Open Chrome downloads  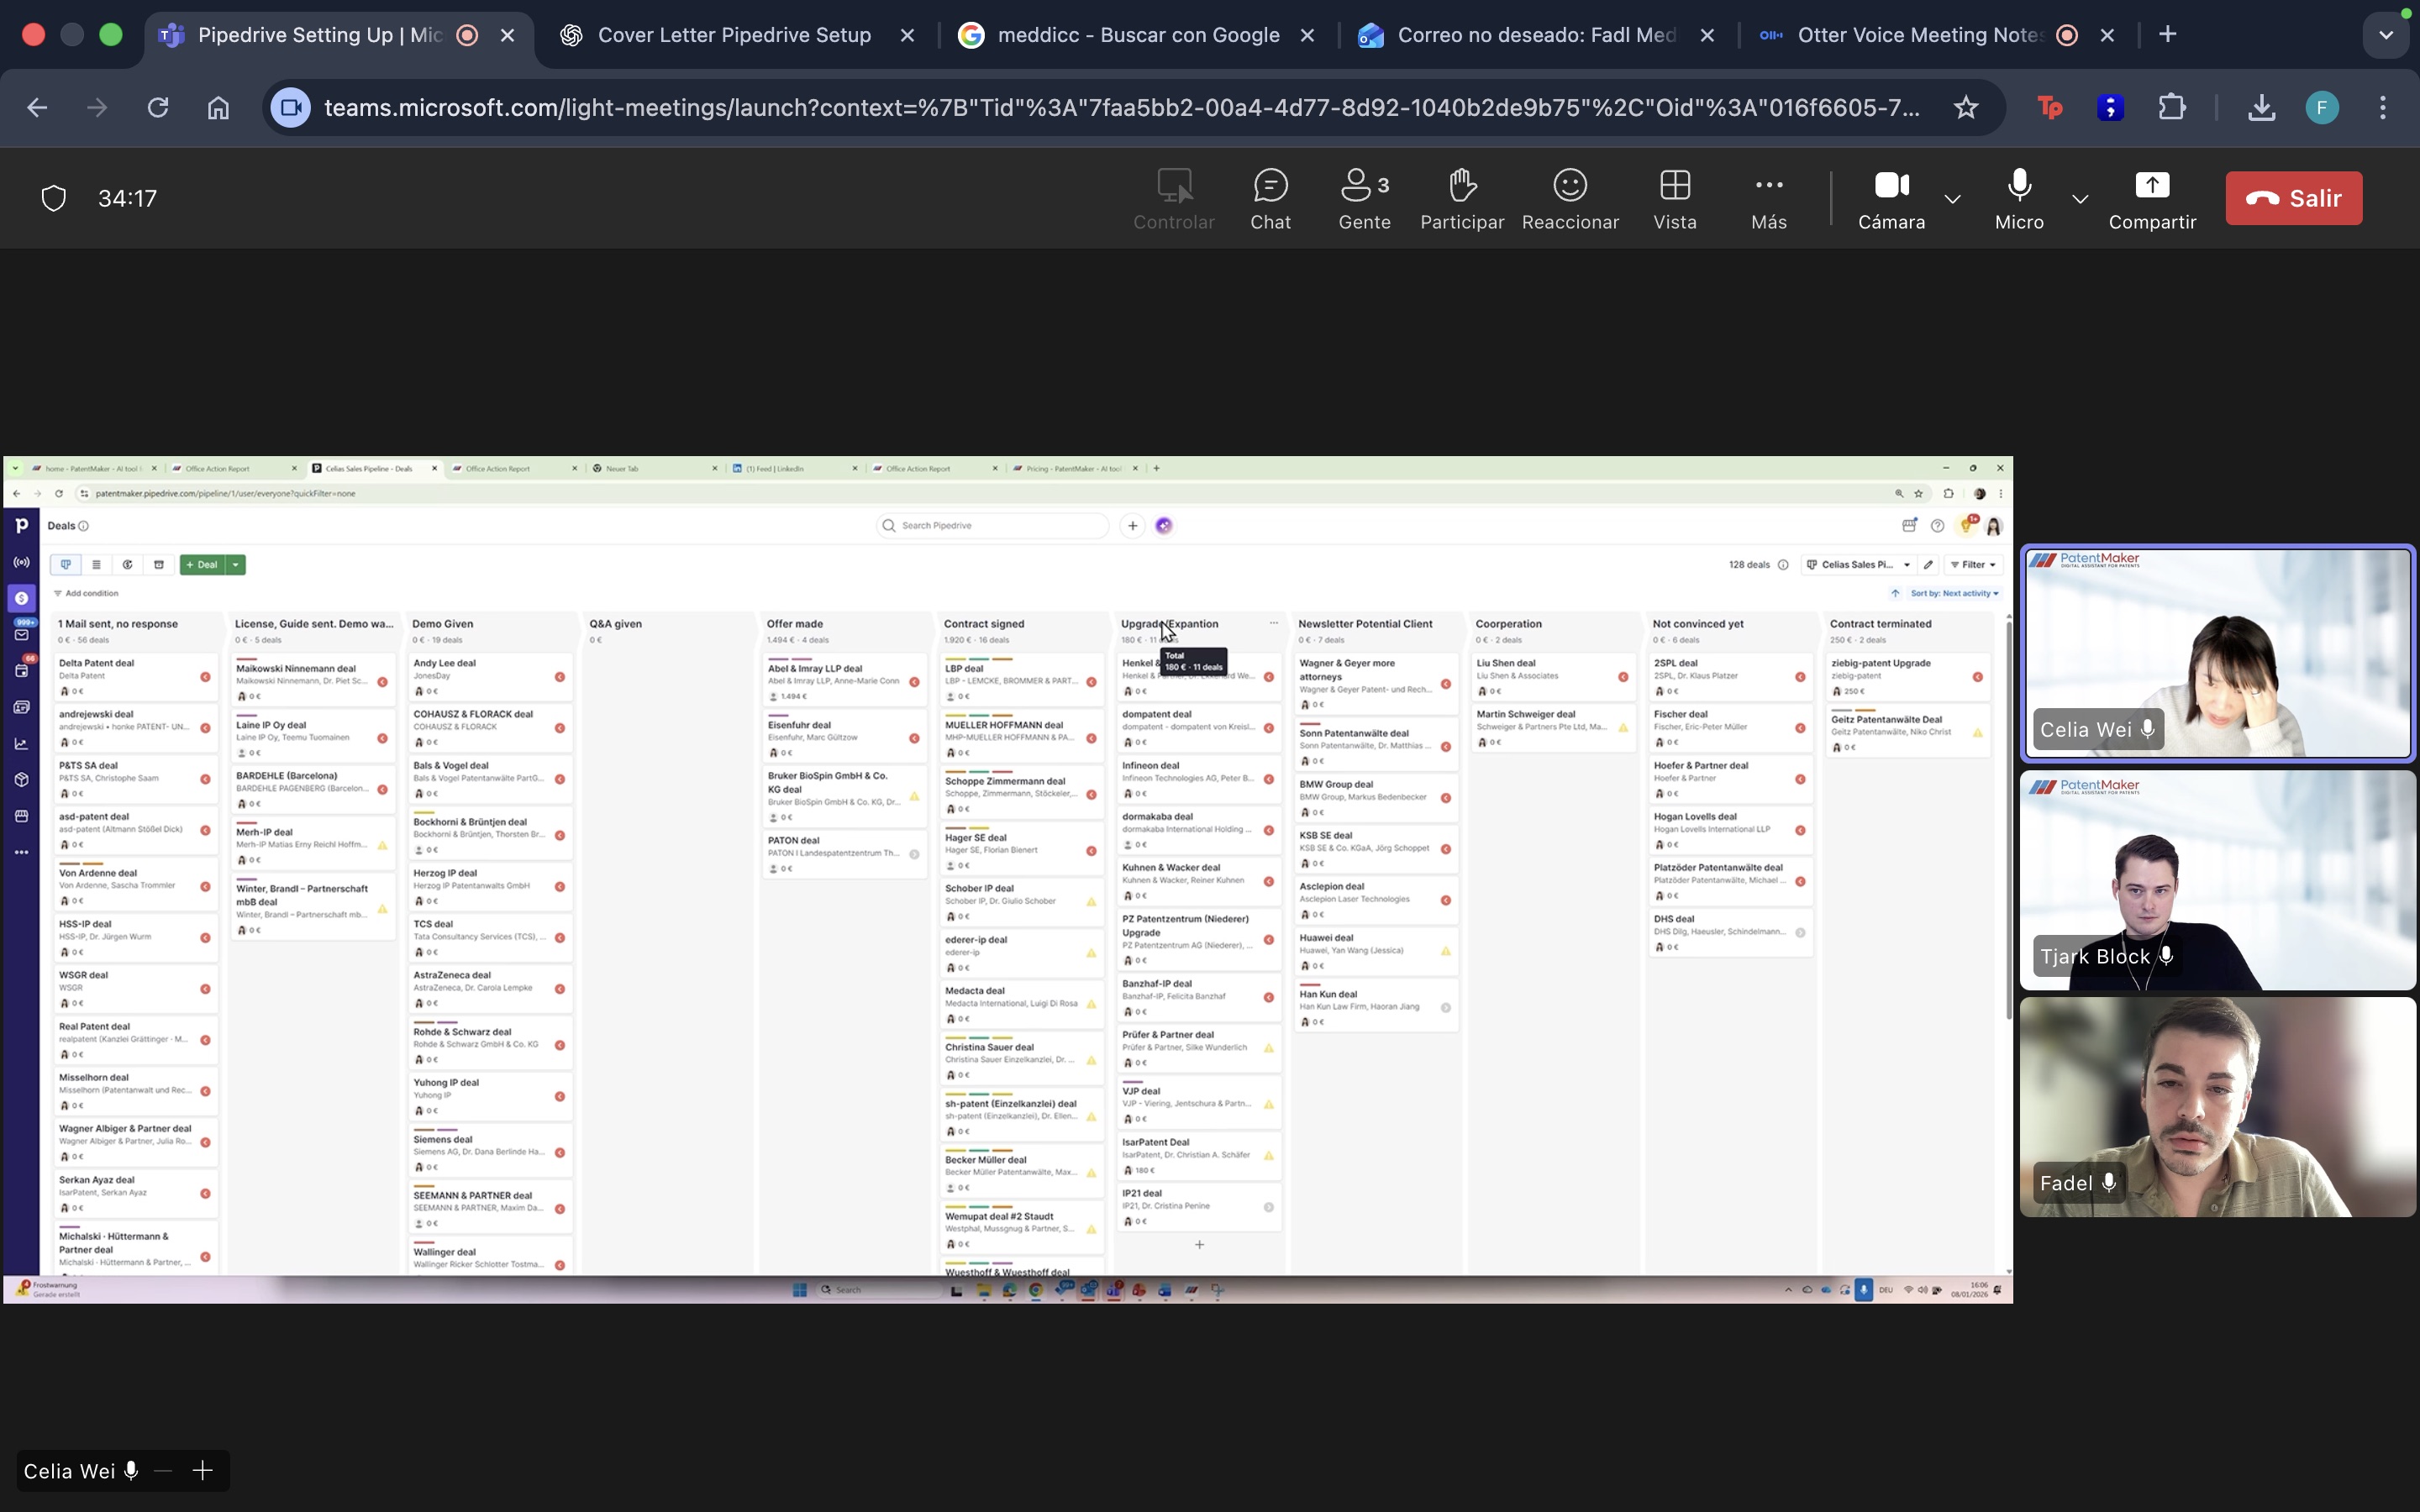[2262, 107]
